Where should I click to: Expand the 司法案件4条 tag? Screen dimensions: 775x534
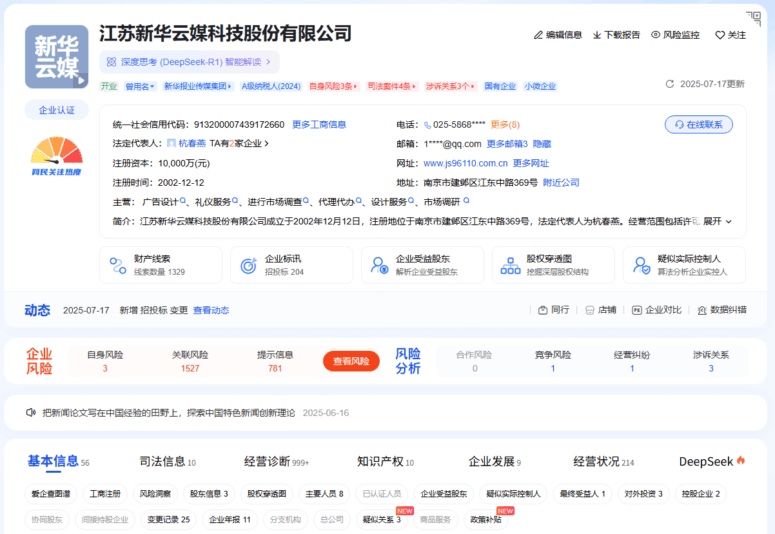[391, 86]
